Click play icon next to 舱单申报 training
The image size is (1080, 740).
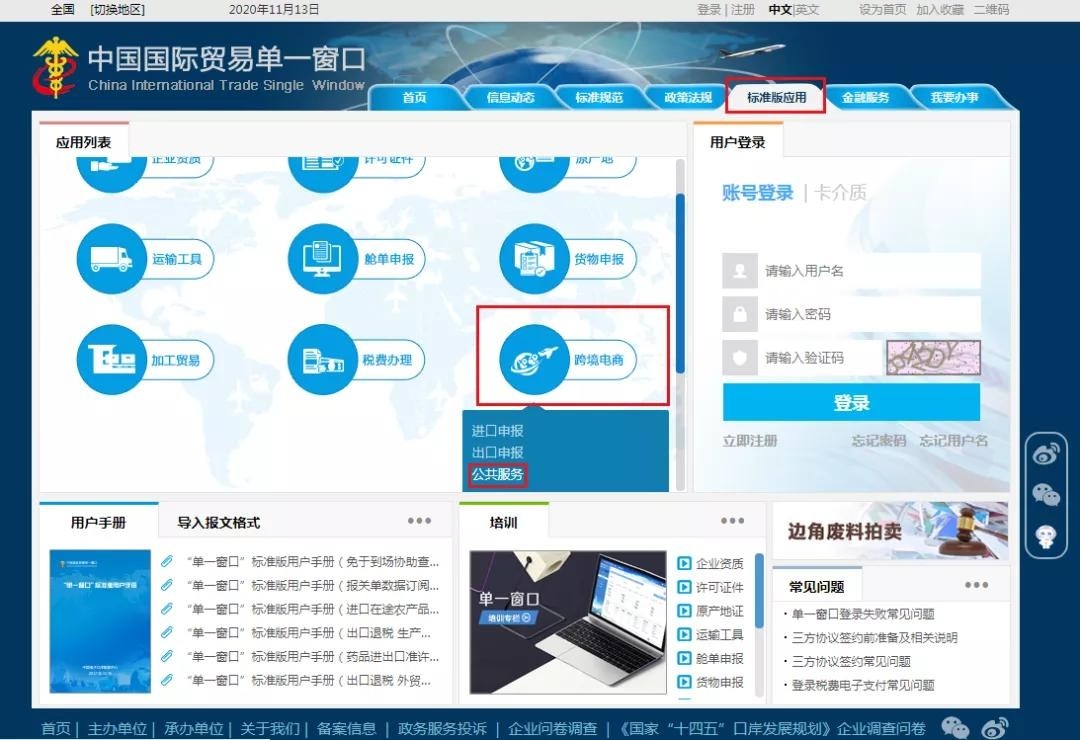pyautogui.click(x=684, y=658)
